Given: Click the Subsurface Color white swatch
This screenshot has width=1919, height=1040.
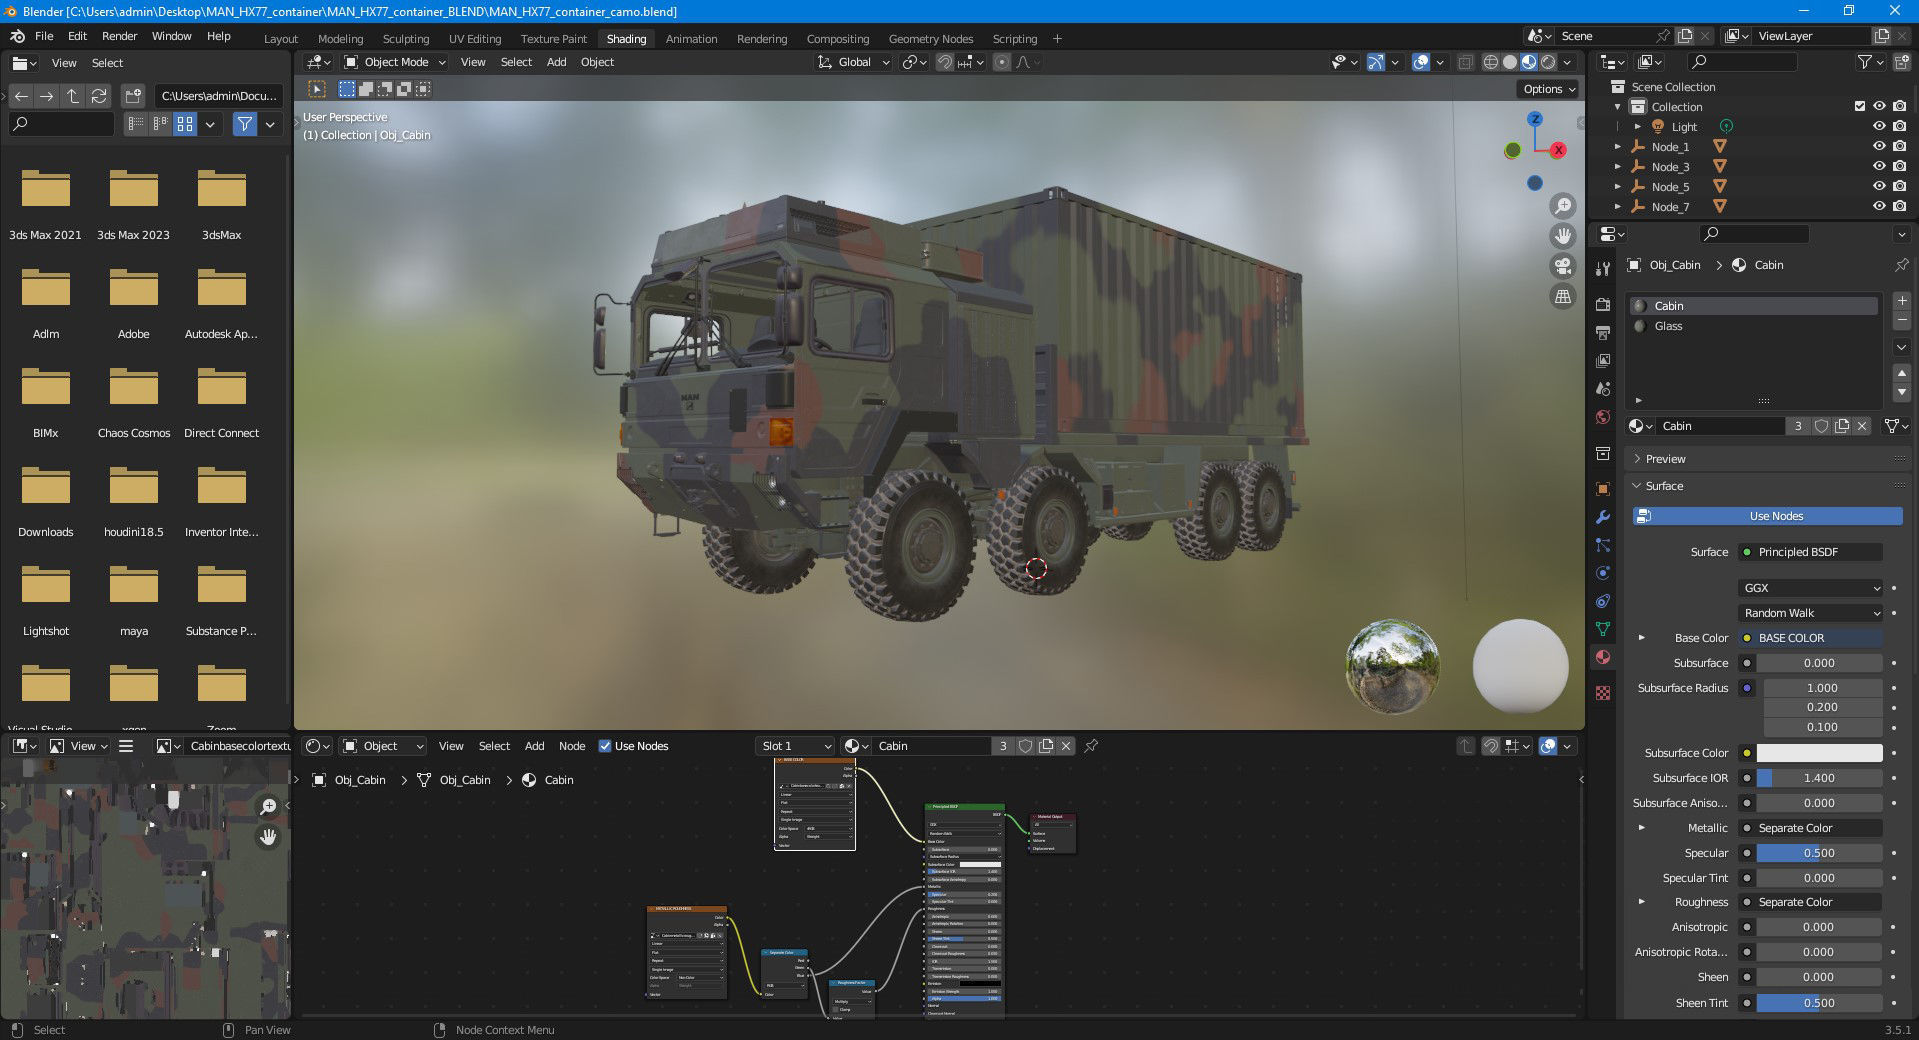Looking at the screenshot, I should click(1819, 753).
